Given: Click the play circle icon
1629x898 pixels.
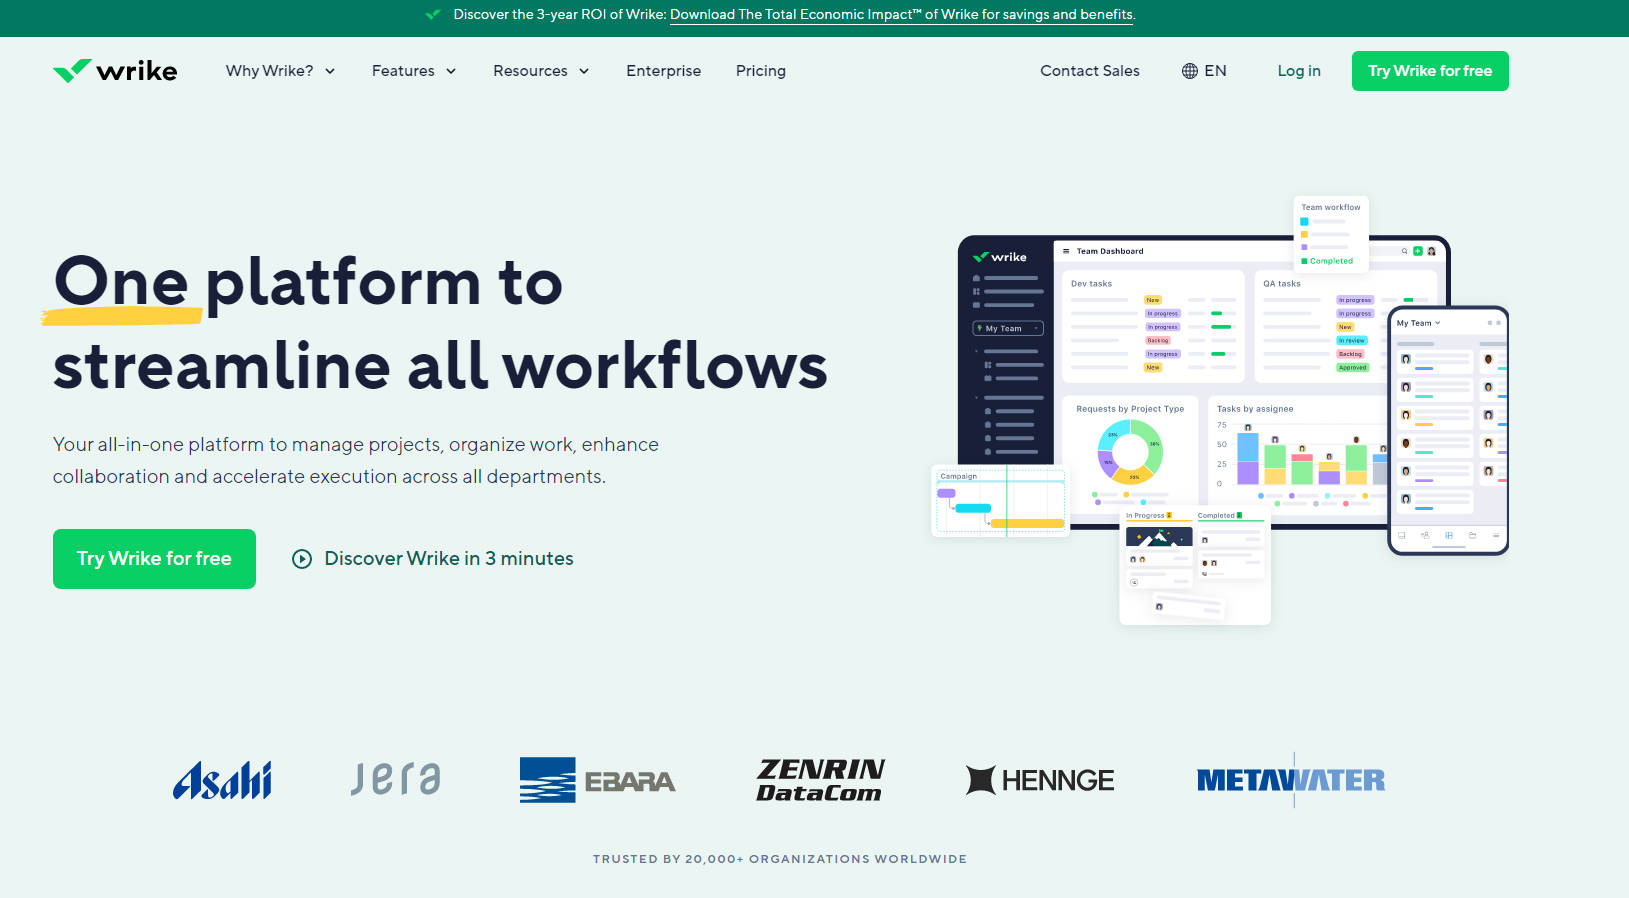Looking at the screenshot, I should [x=301, y=559].
